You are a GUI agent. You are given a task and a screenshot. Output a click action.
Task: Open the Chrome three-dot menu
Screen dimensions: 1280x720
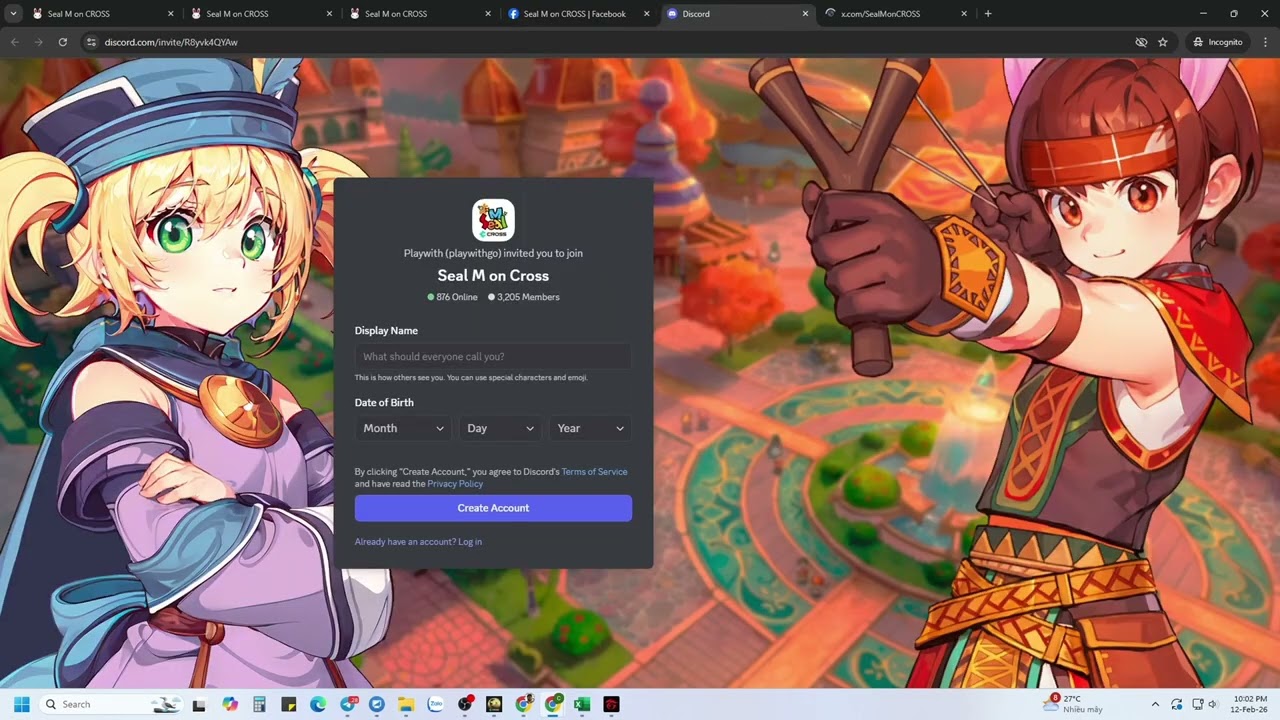click(1265, 42)
